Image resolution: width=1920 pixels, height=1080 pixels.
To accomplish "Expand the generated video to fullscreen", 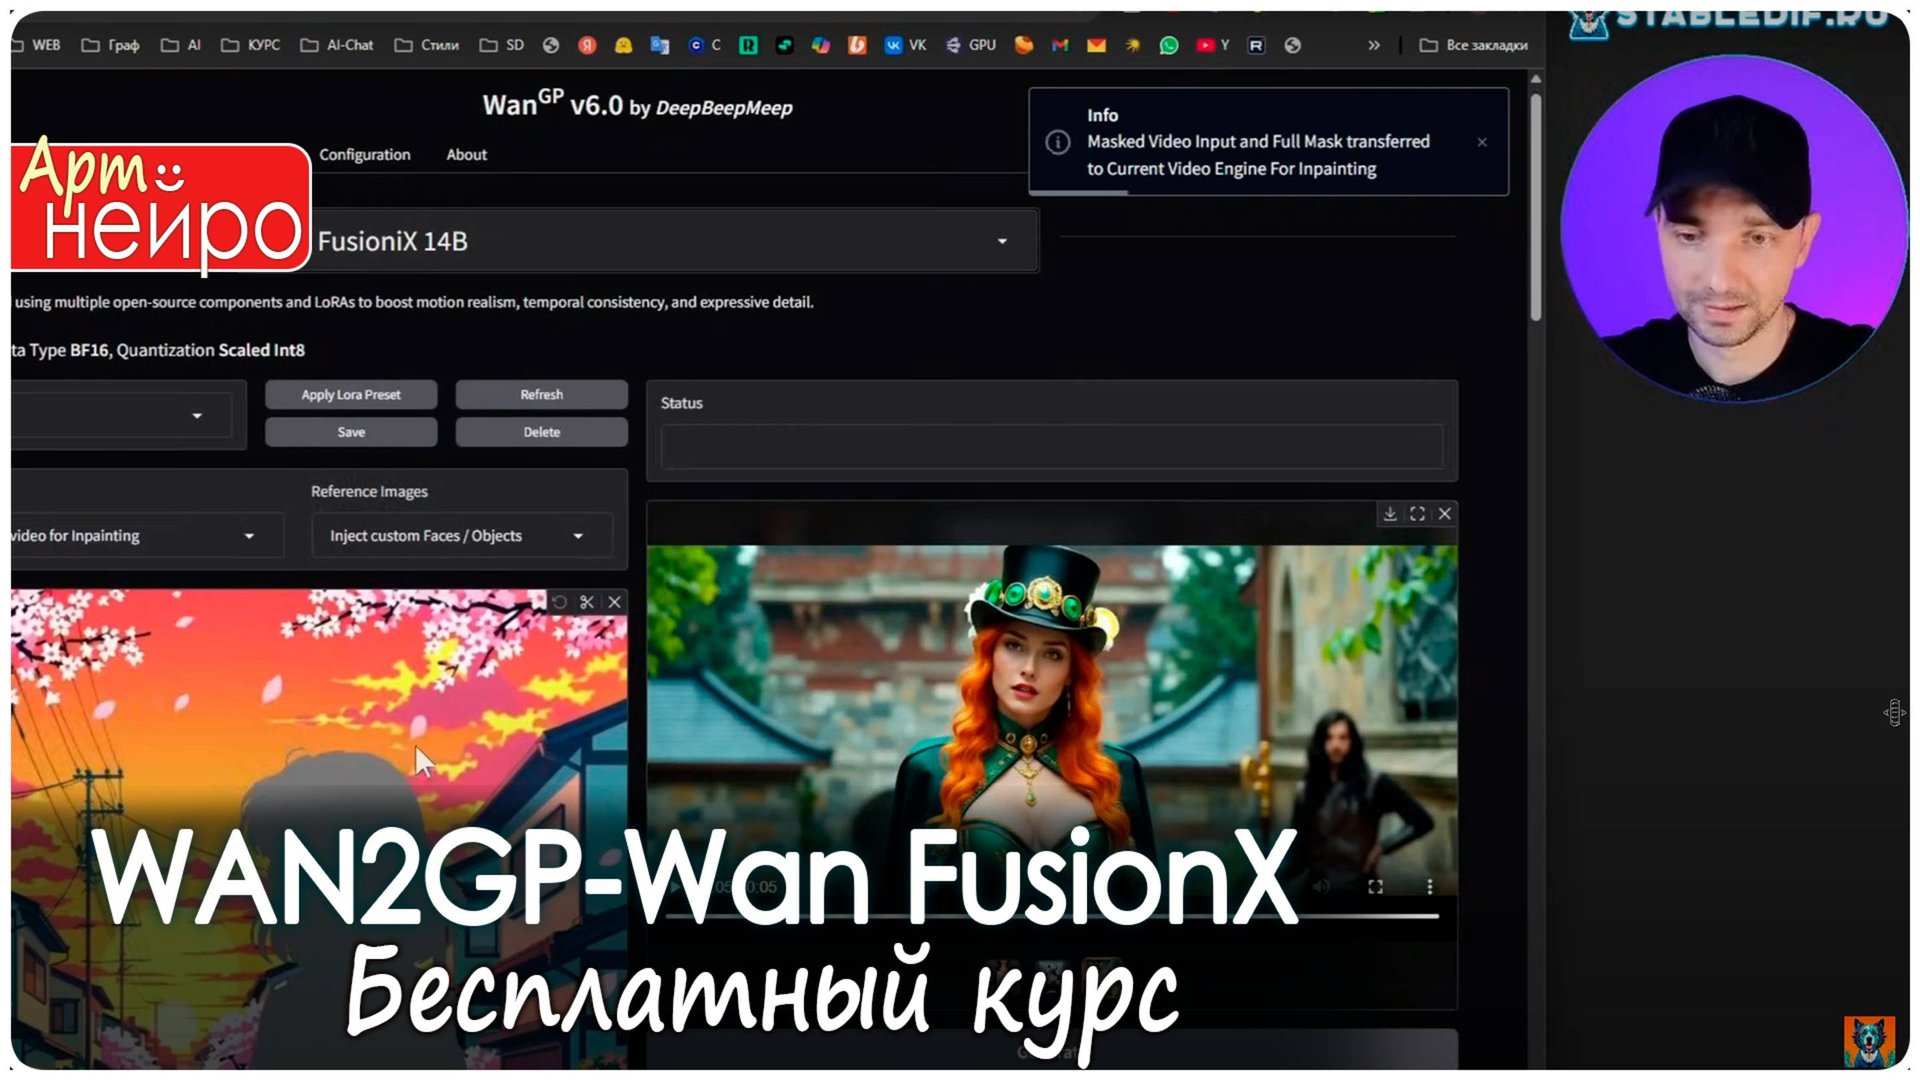I will [x=1417, y=514].
